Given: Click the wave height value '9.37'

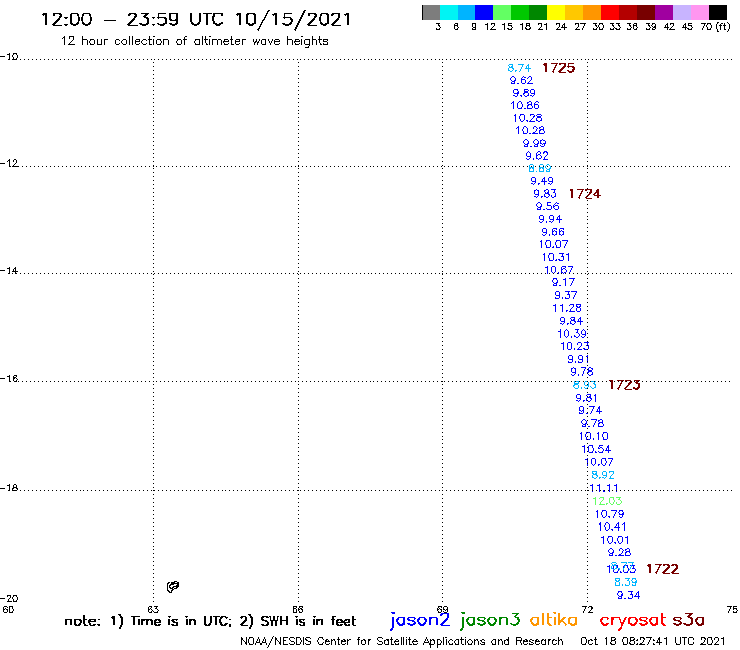Looking at the screenshot, I should pyautogui.click(x=565, y=295).
